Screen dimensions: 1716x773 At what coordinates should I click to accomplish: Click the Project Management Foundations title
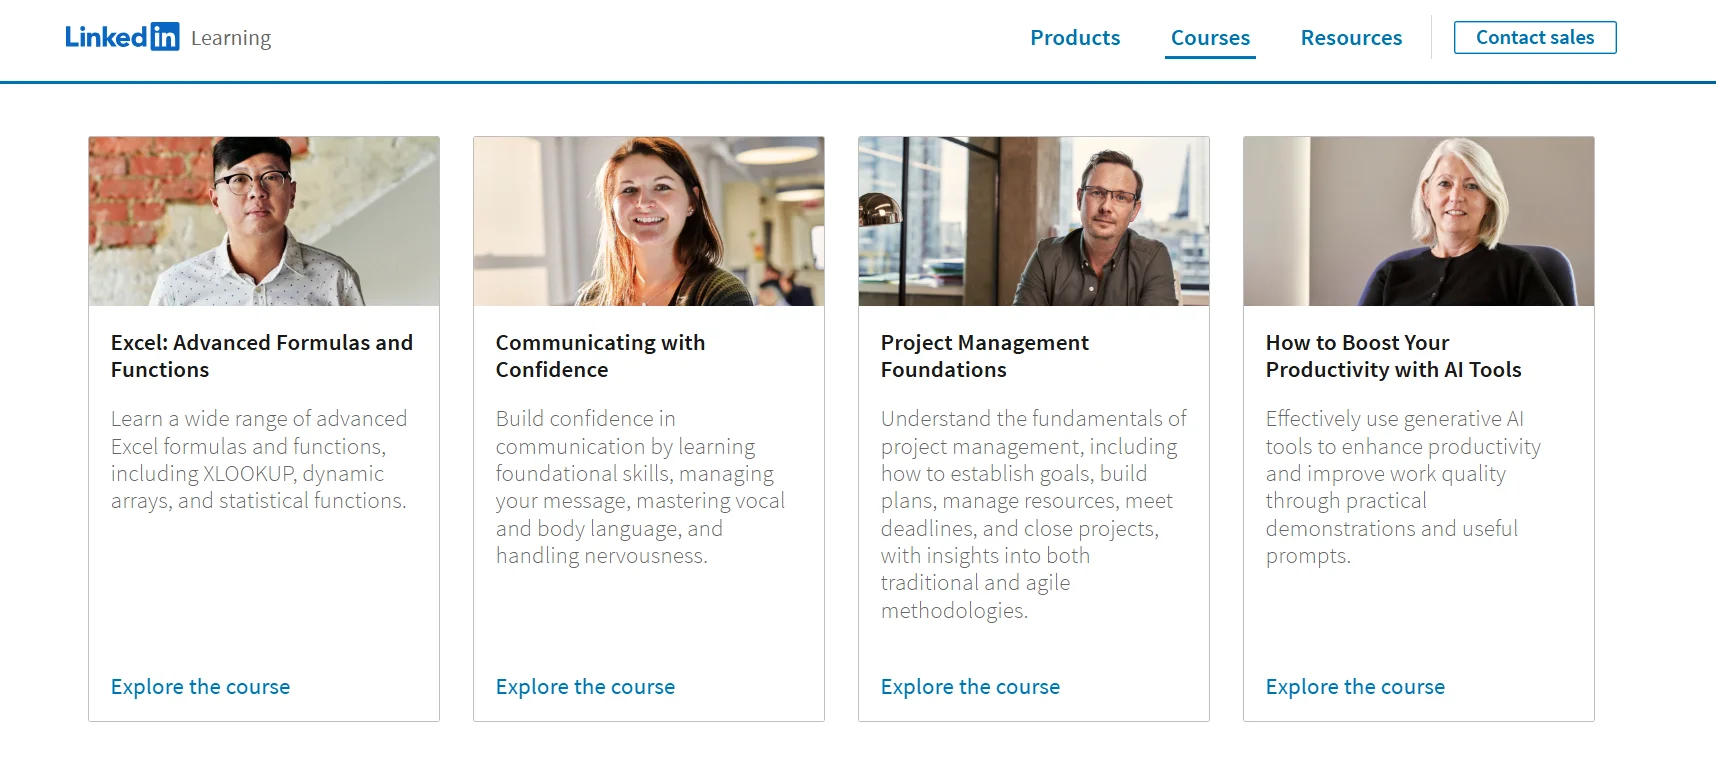click(984, 356)
